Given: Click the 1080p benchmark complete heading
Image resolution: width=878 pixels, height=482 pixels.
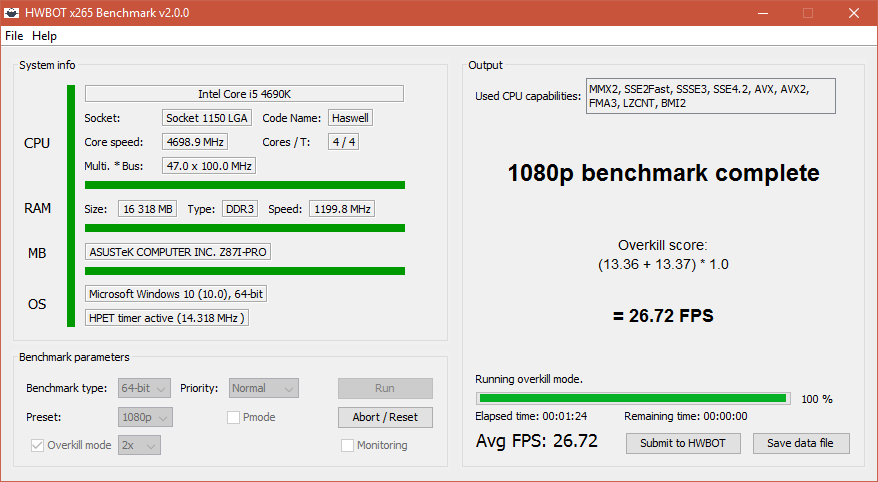Looking at the screenshot, I should tap(664, 173).
